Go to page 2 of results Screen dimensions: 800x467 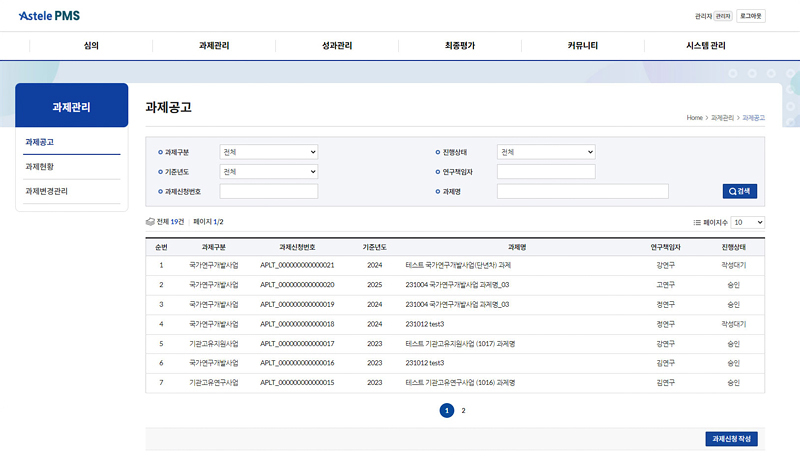click(463, 410)
